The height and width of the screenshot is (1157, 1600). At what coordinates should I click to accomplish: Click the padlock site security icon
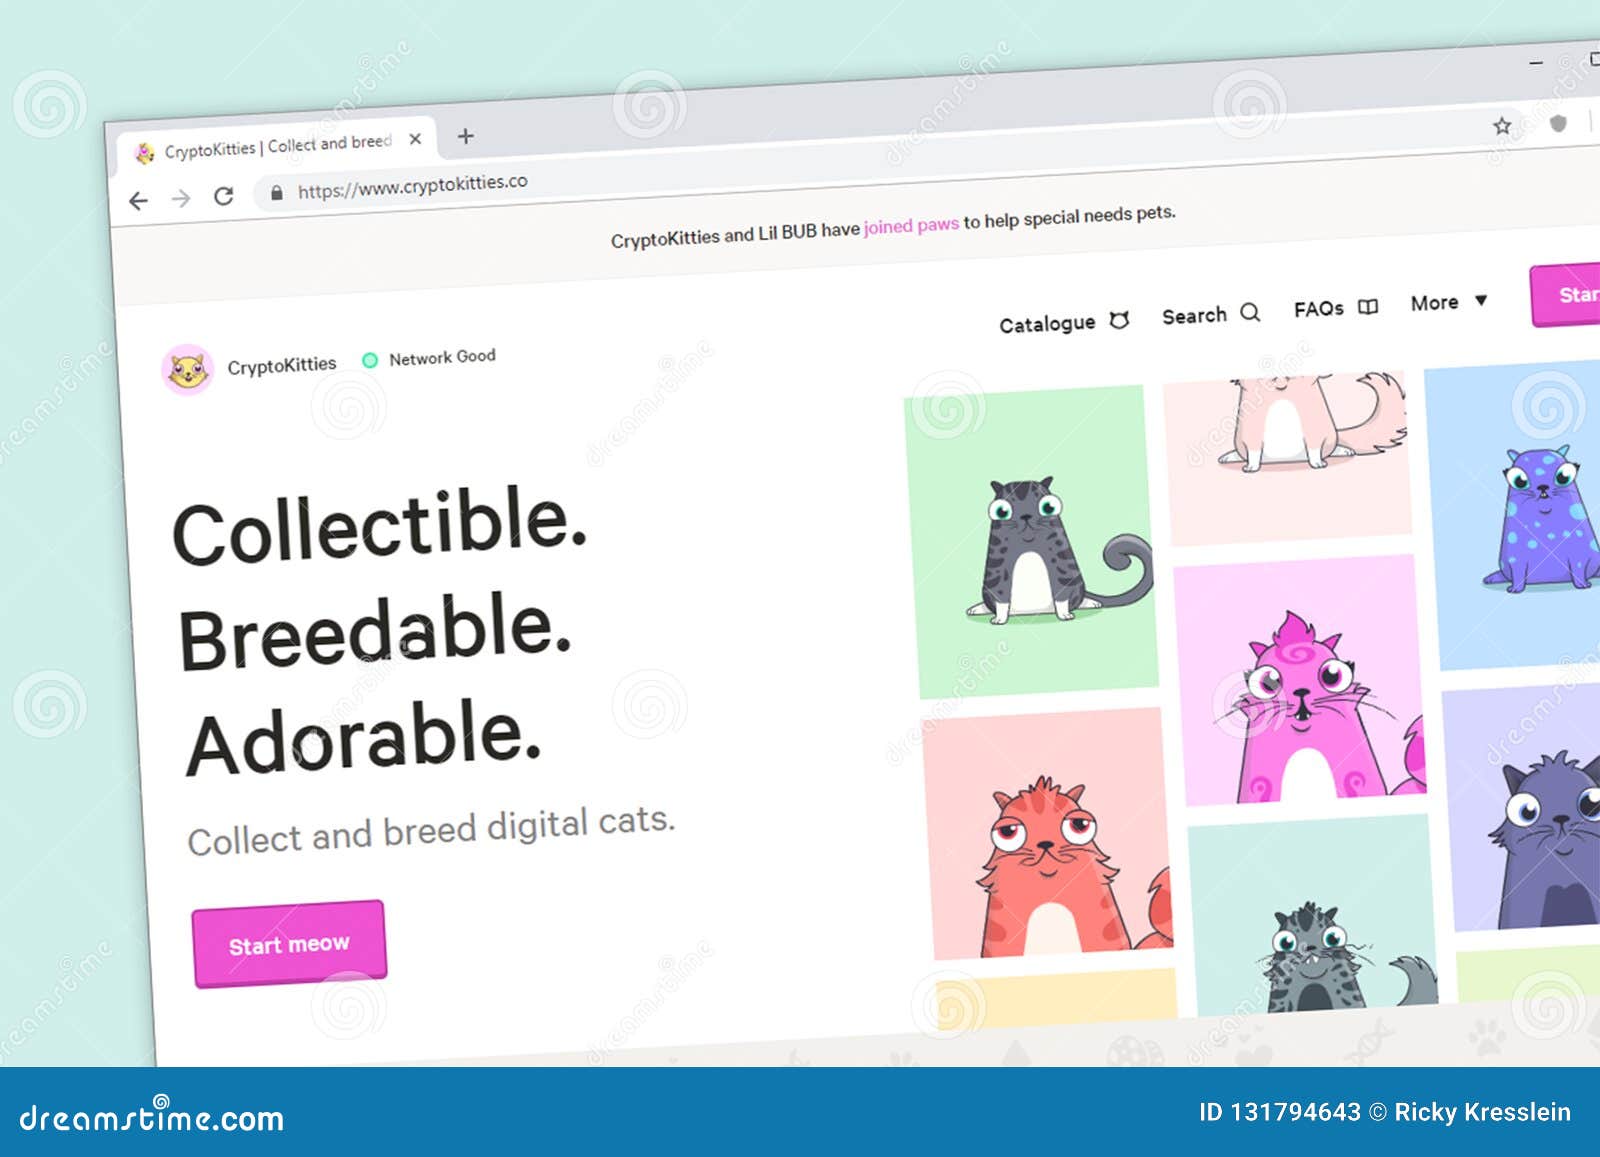277,193
